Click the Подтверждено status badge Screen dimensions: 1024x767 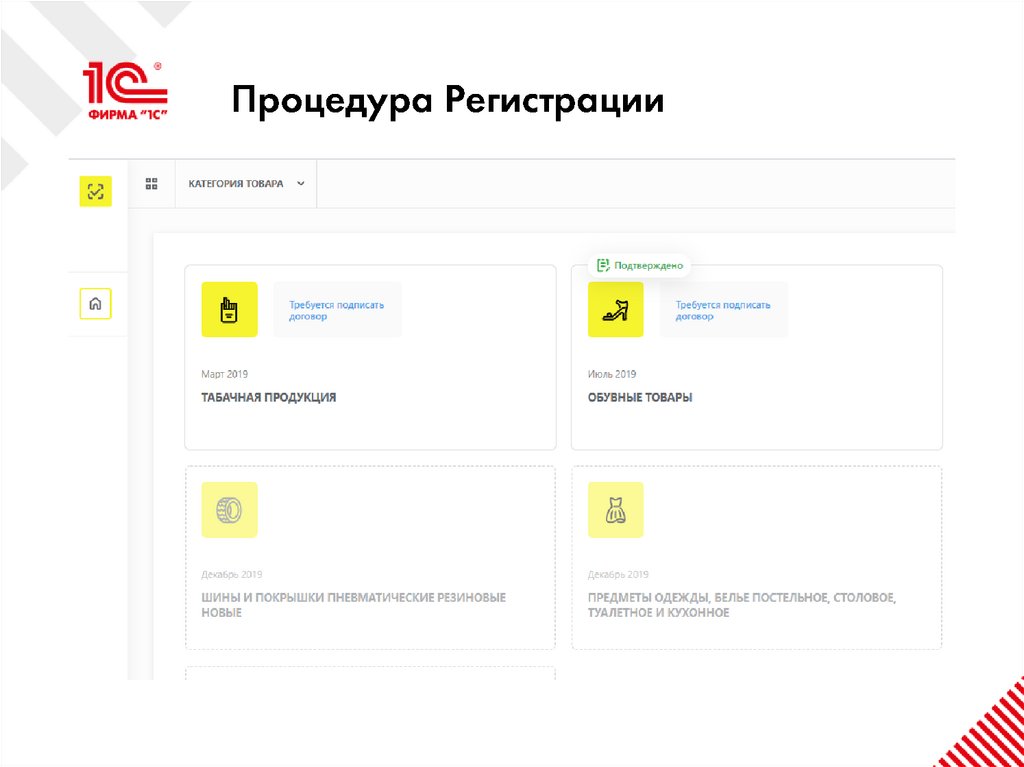(x=639, y=266)
